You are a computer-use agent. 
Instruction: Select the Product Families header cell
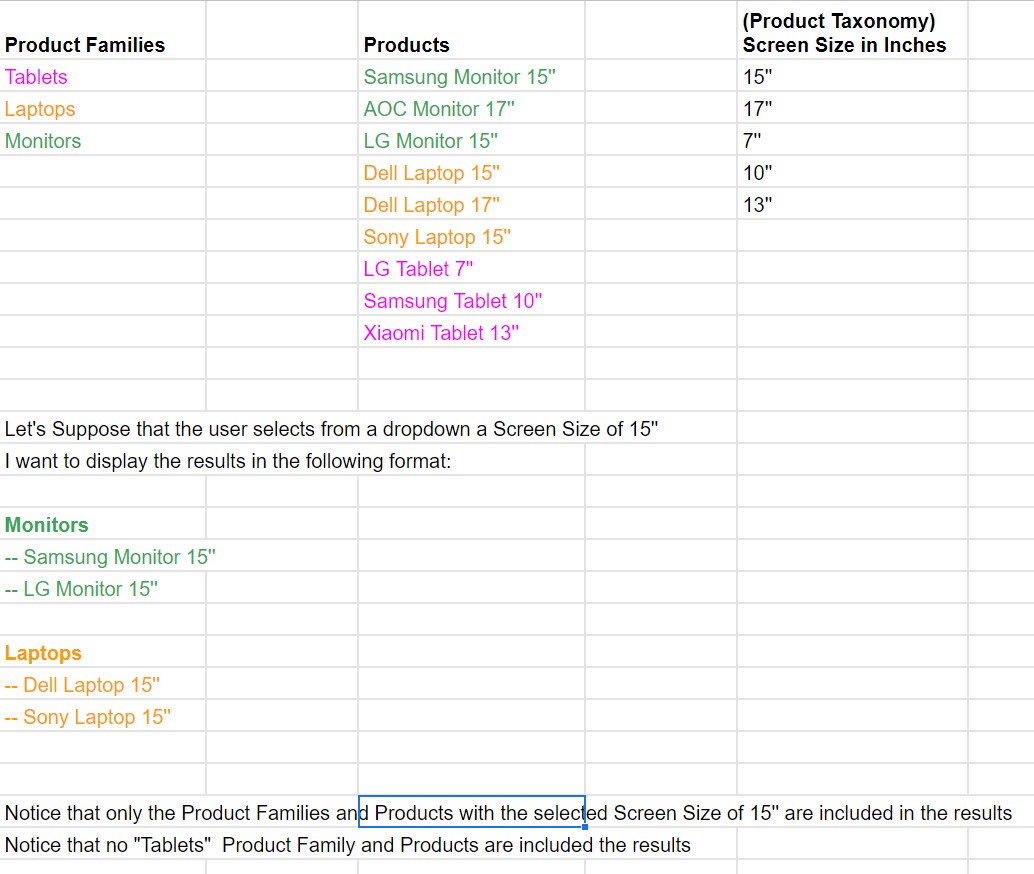pos(103,30)
